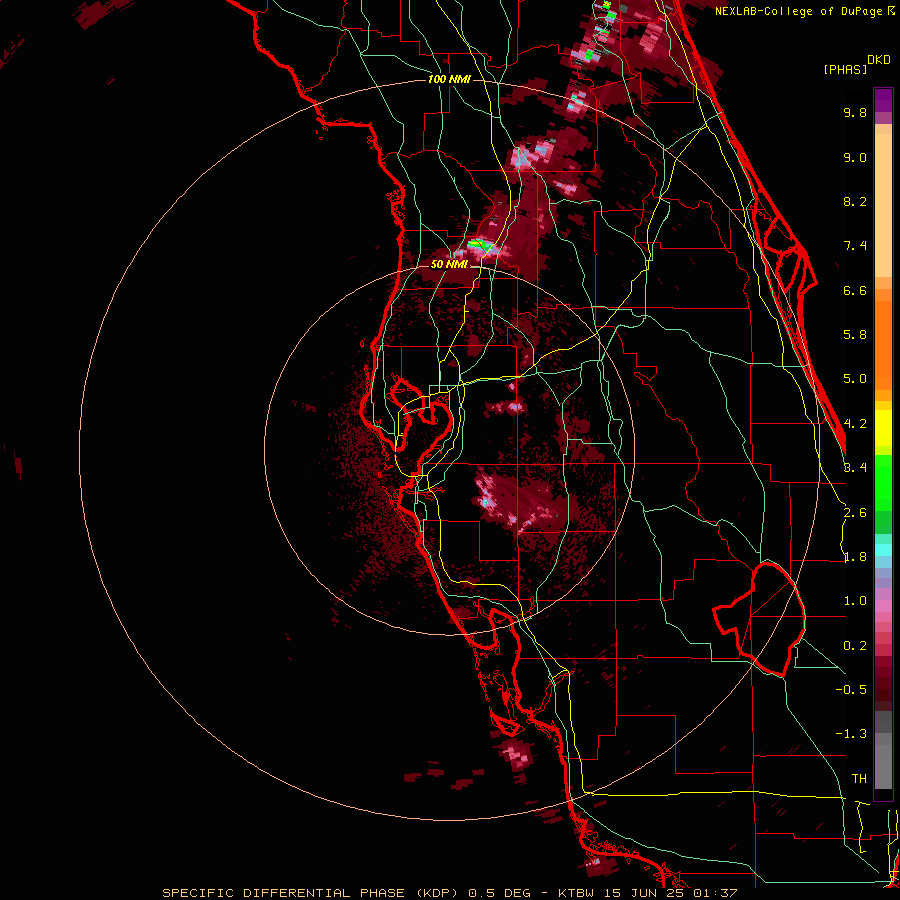Pick the 6.6 scale value
The height and width of the screenshot is (900, 900).
pyautogui.click(x=855, y=290)
